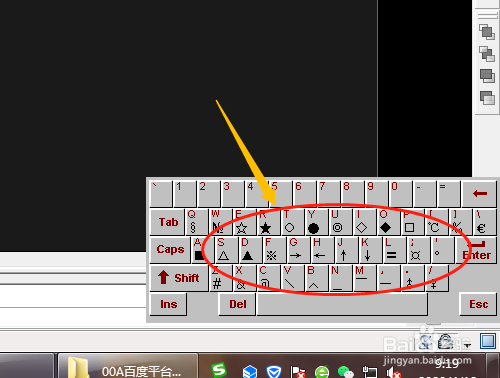
Task: Click the caret symbol key labeled B
Action: click(x=316, y=278)
